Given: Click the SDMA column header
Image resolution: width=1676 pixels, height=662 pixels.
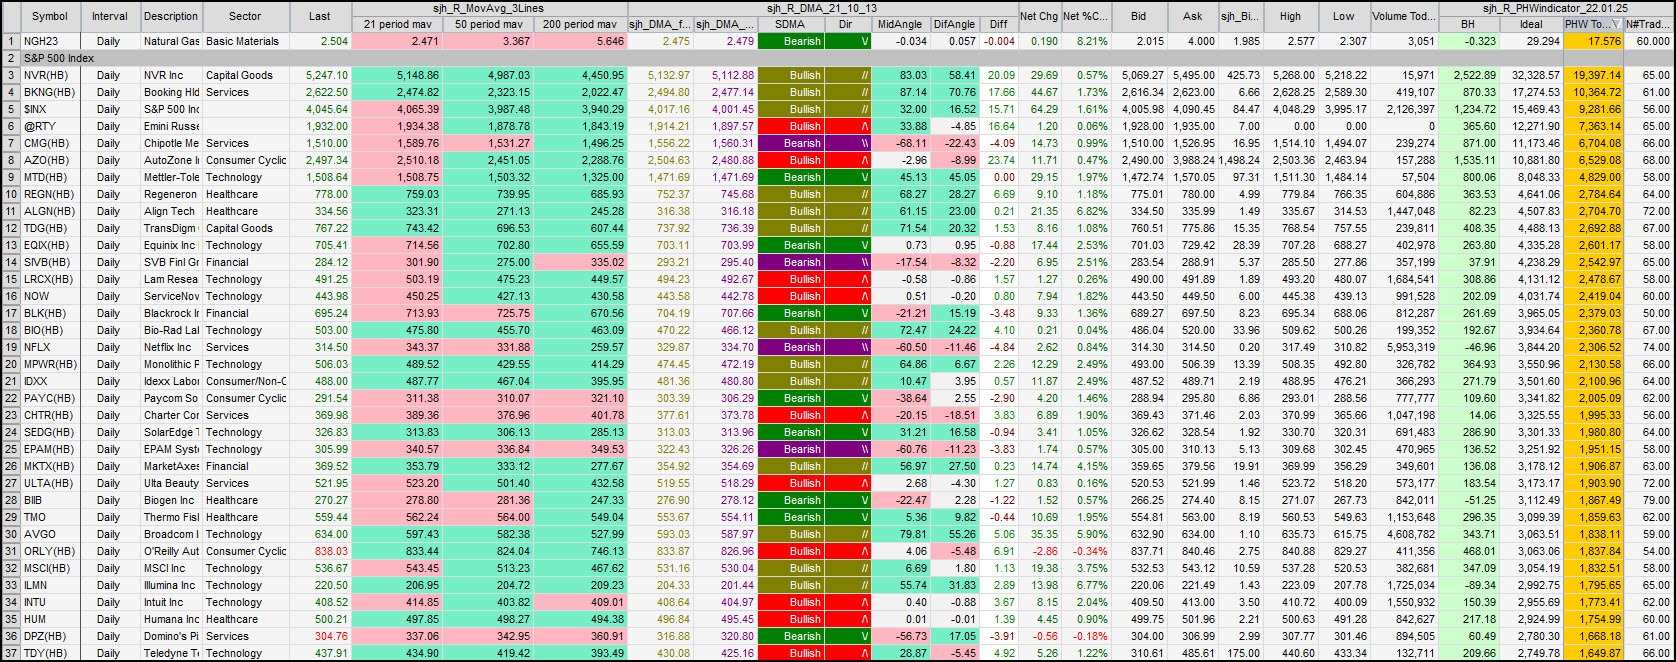Looking at the screenshot, I should 790,24.
